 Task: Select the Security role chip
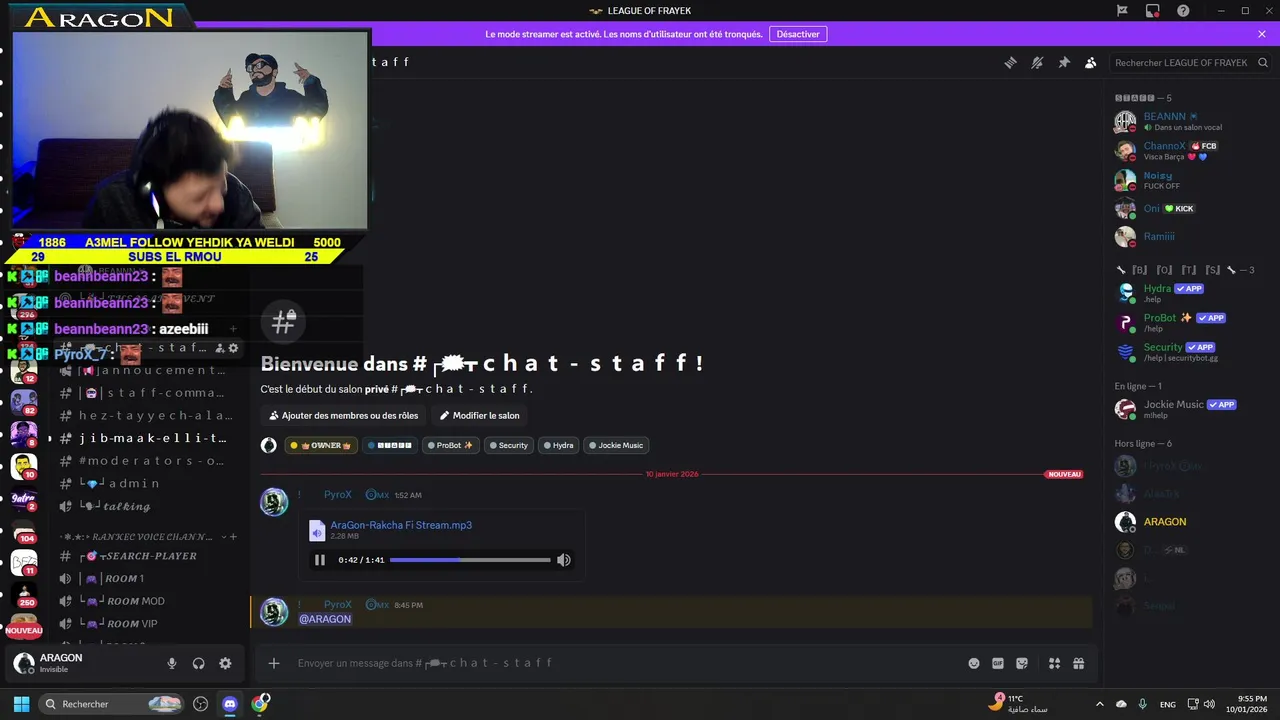tap(509, 445)
